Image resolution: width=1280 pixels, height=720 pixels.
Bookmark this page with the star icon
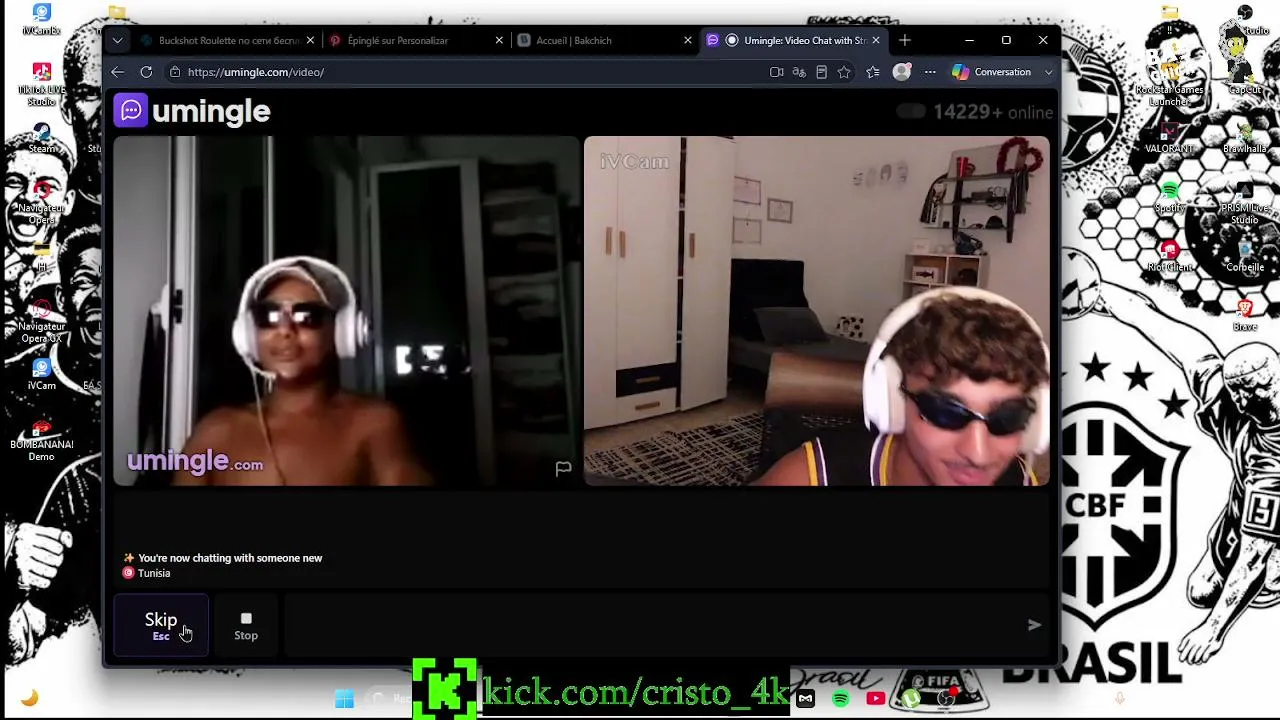click(x=844, y=72)
